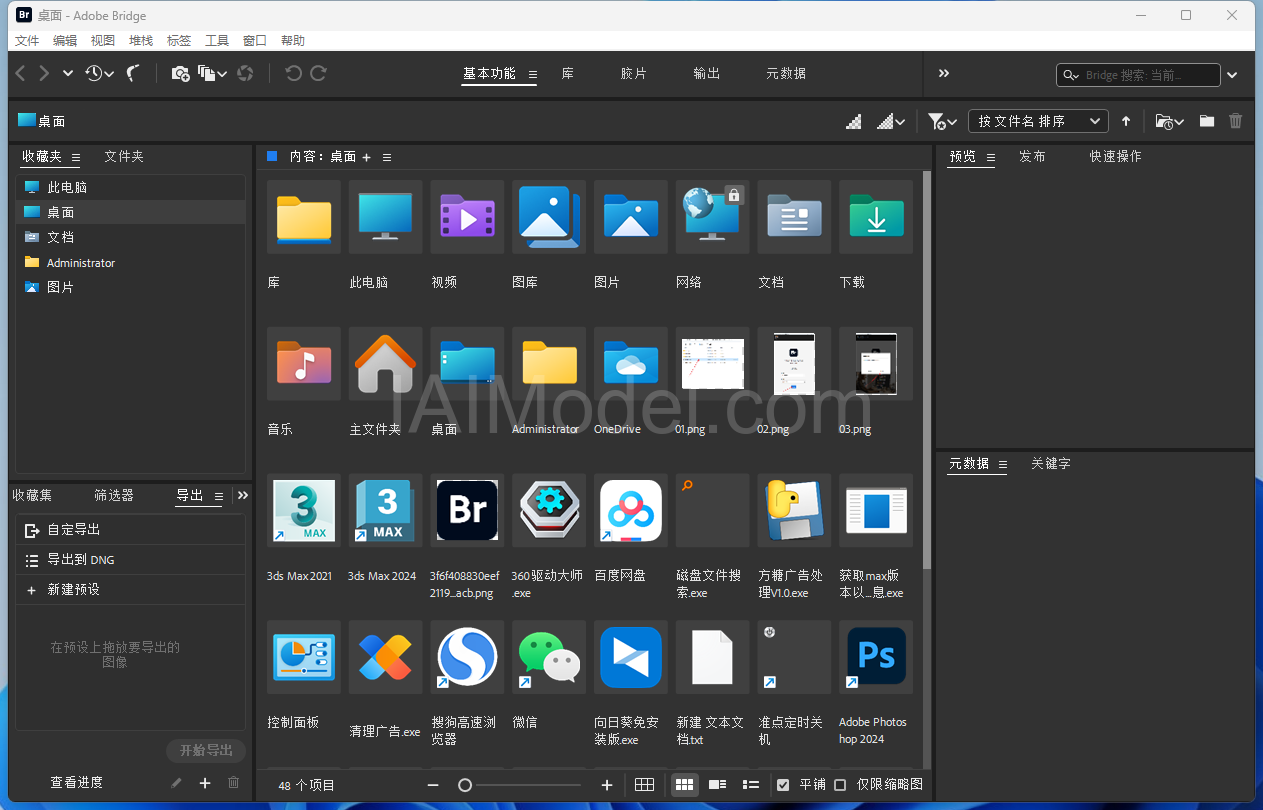1263x810 pixels.
Task: Select the thumbnail grid view mode
Action: [x=684, y=785]
